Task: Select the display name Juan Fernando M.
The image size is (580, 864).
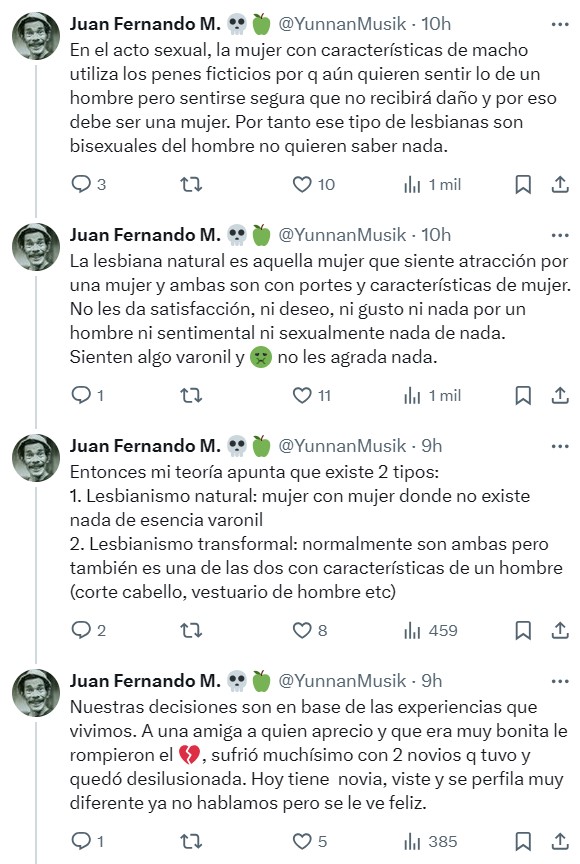Action: pos(139,18)
